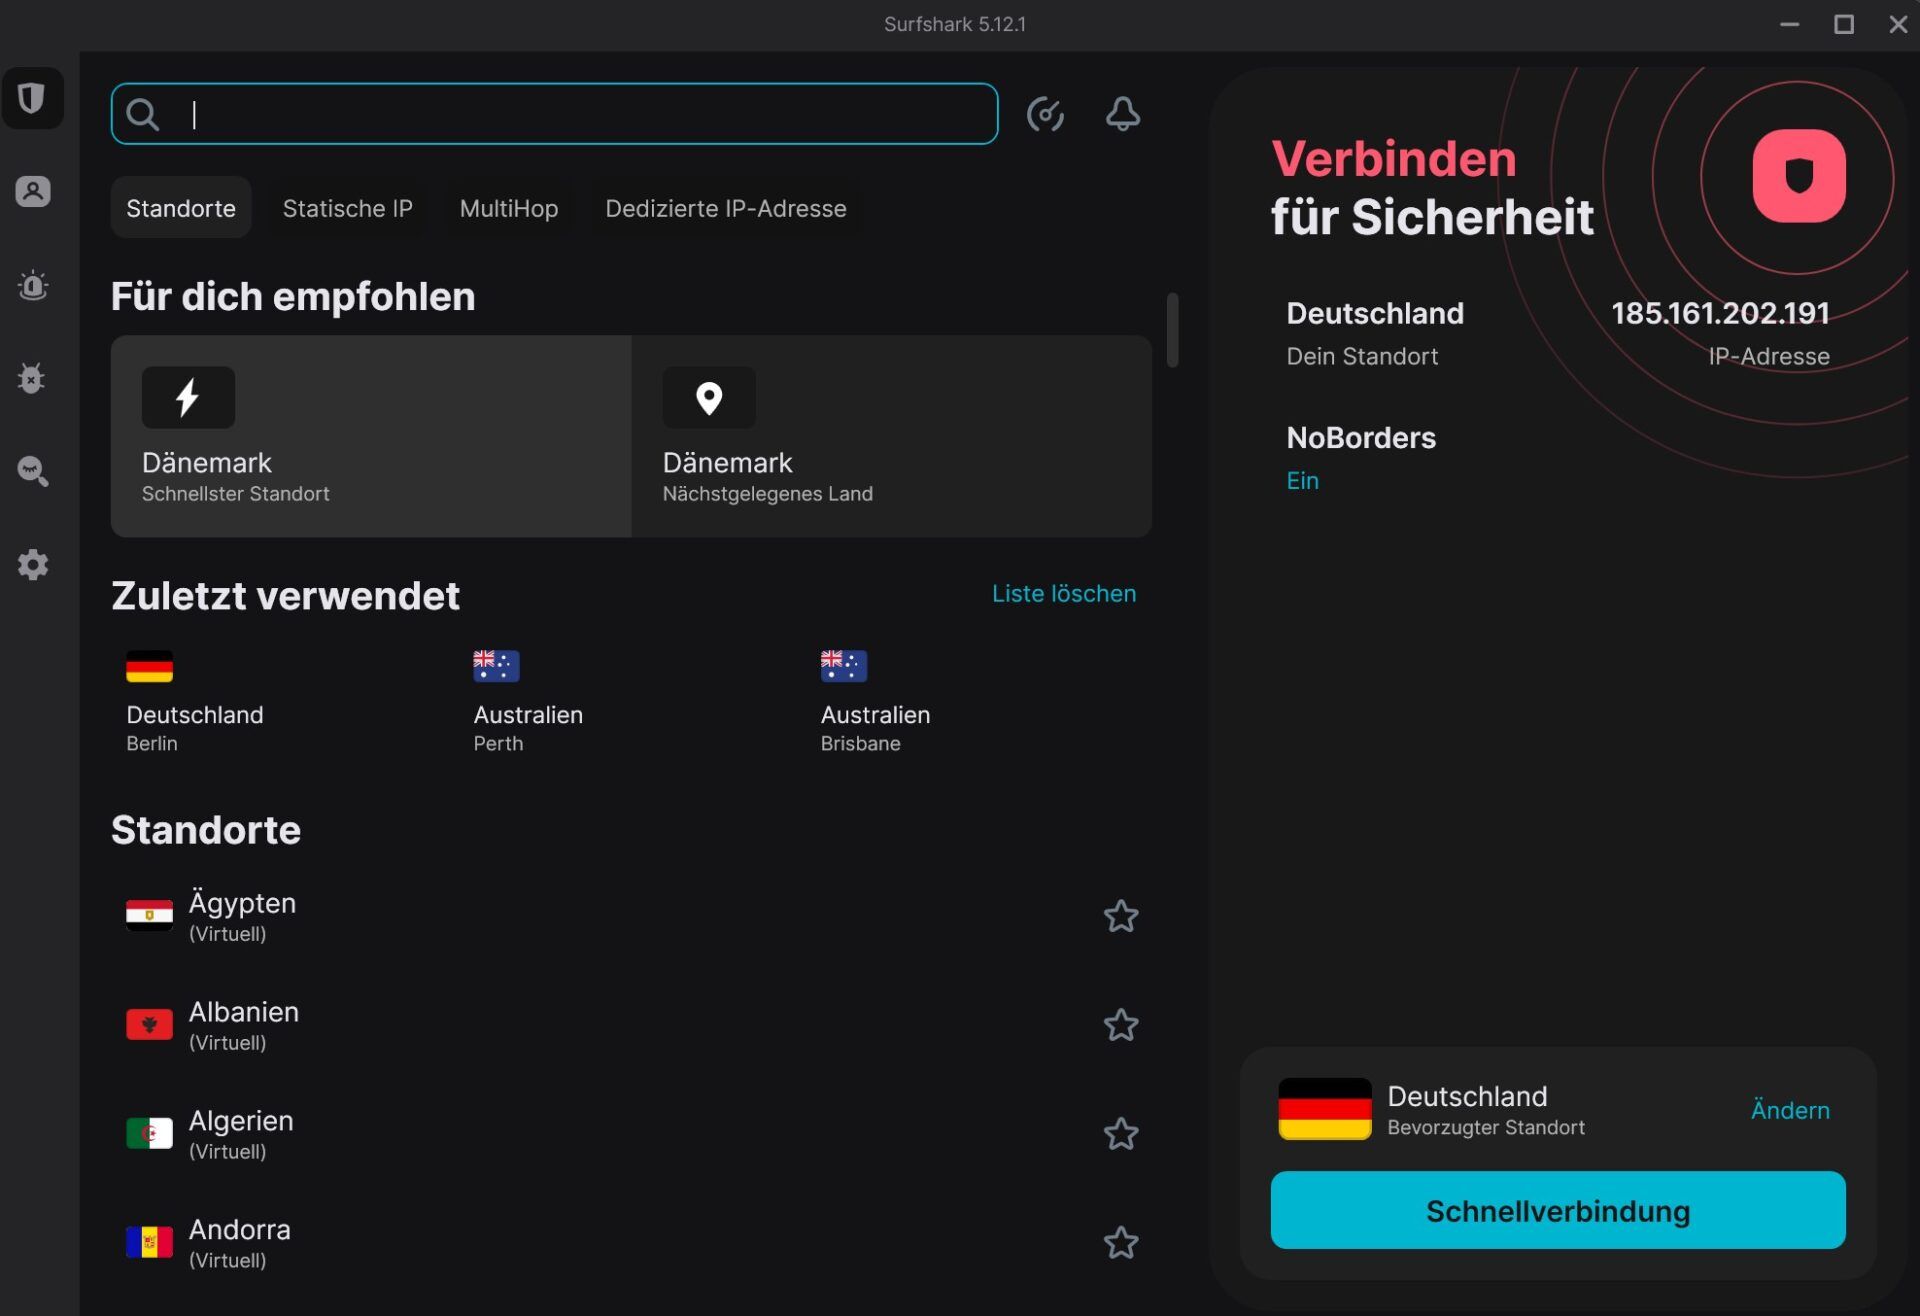
Task: Click the Andorra flag icon
Action: tap(149, 1242)
